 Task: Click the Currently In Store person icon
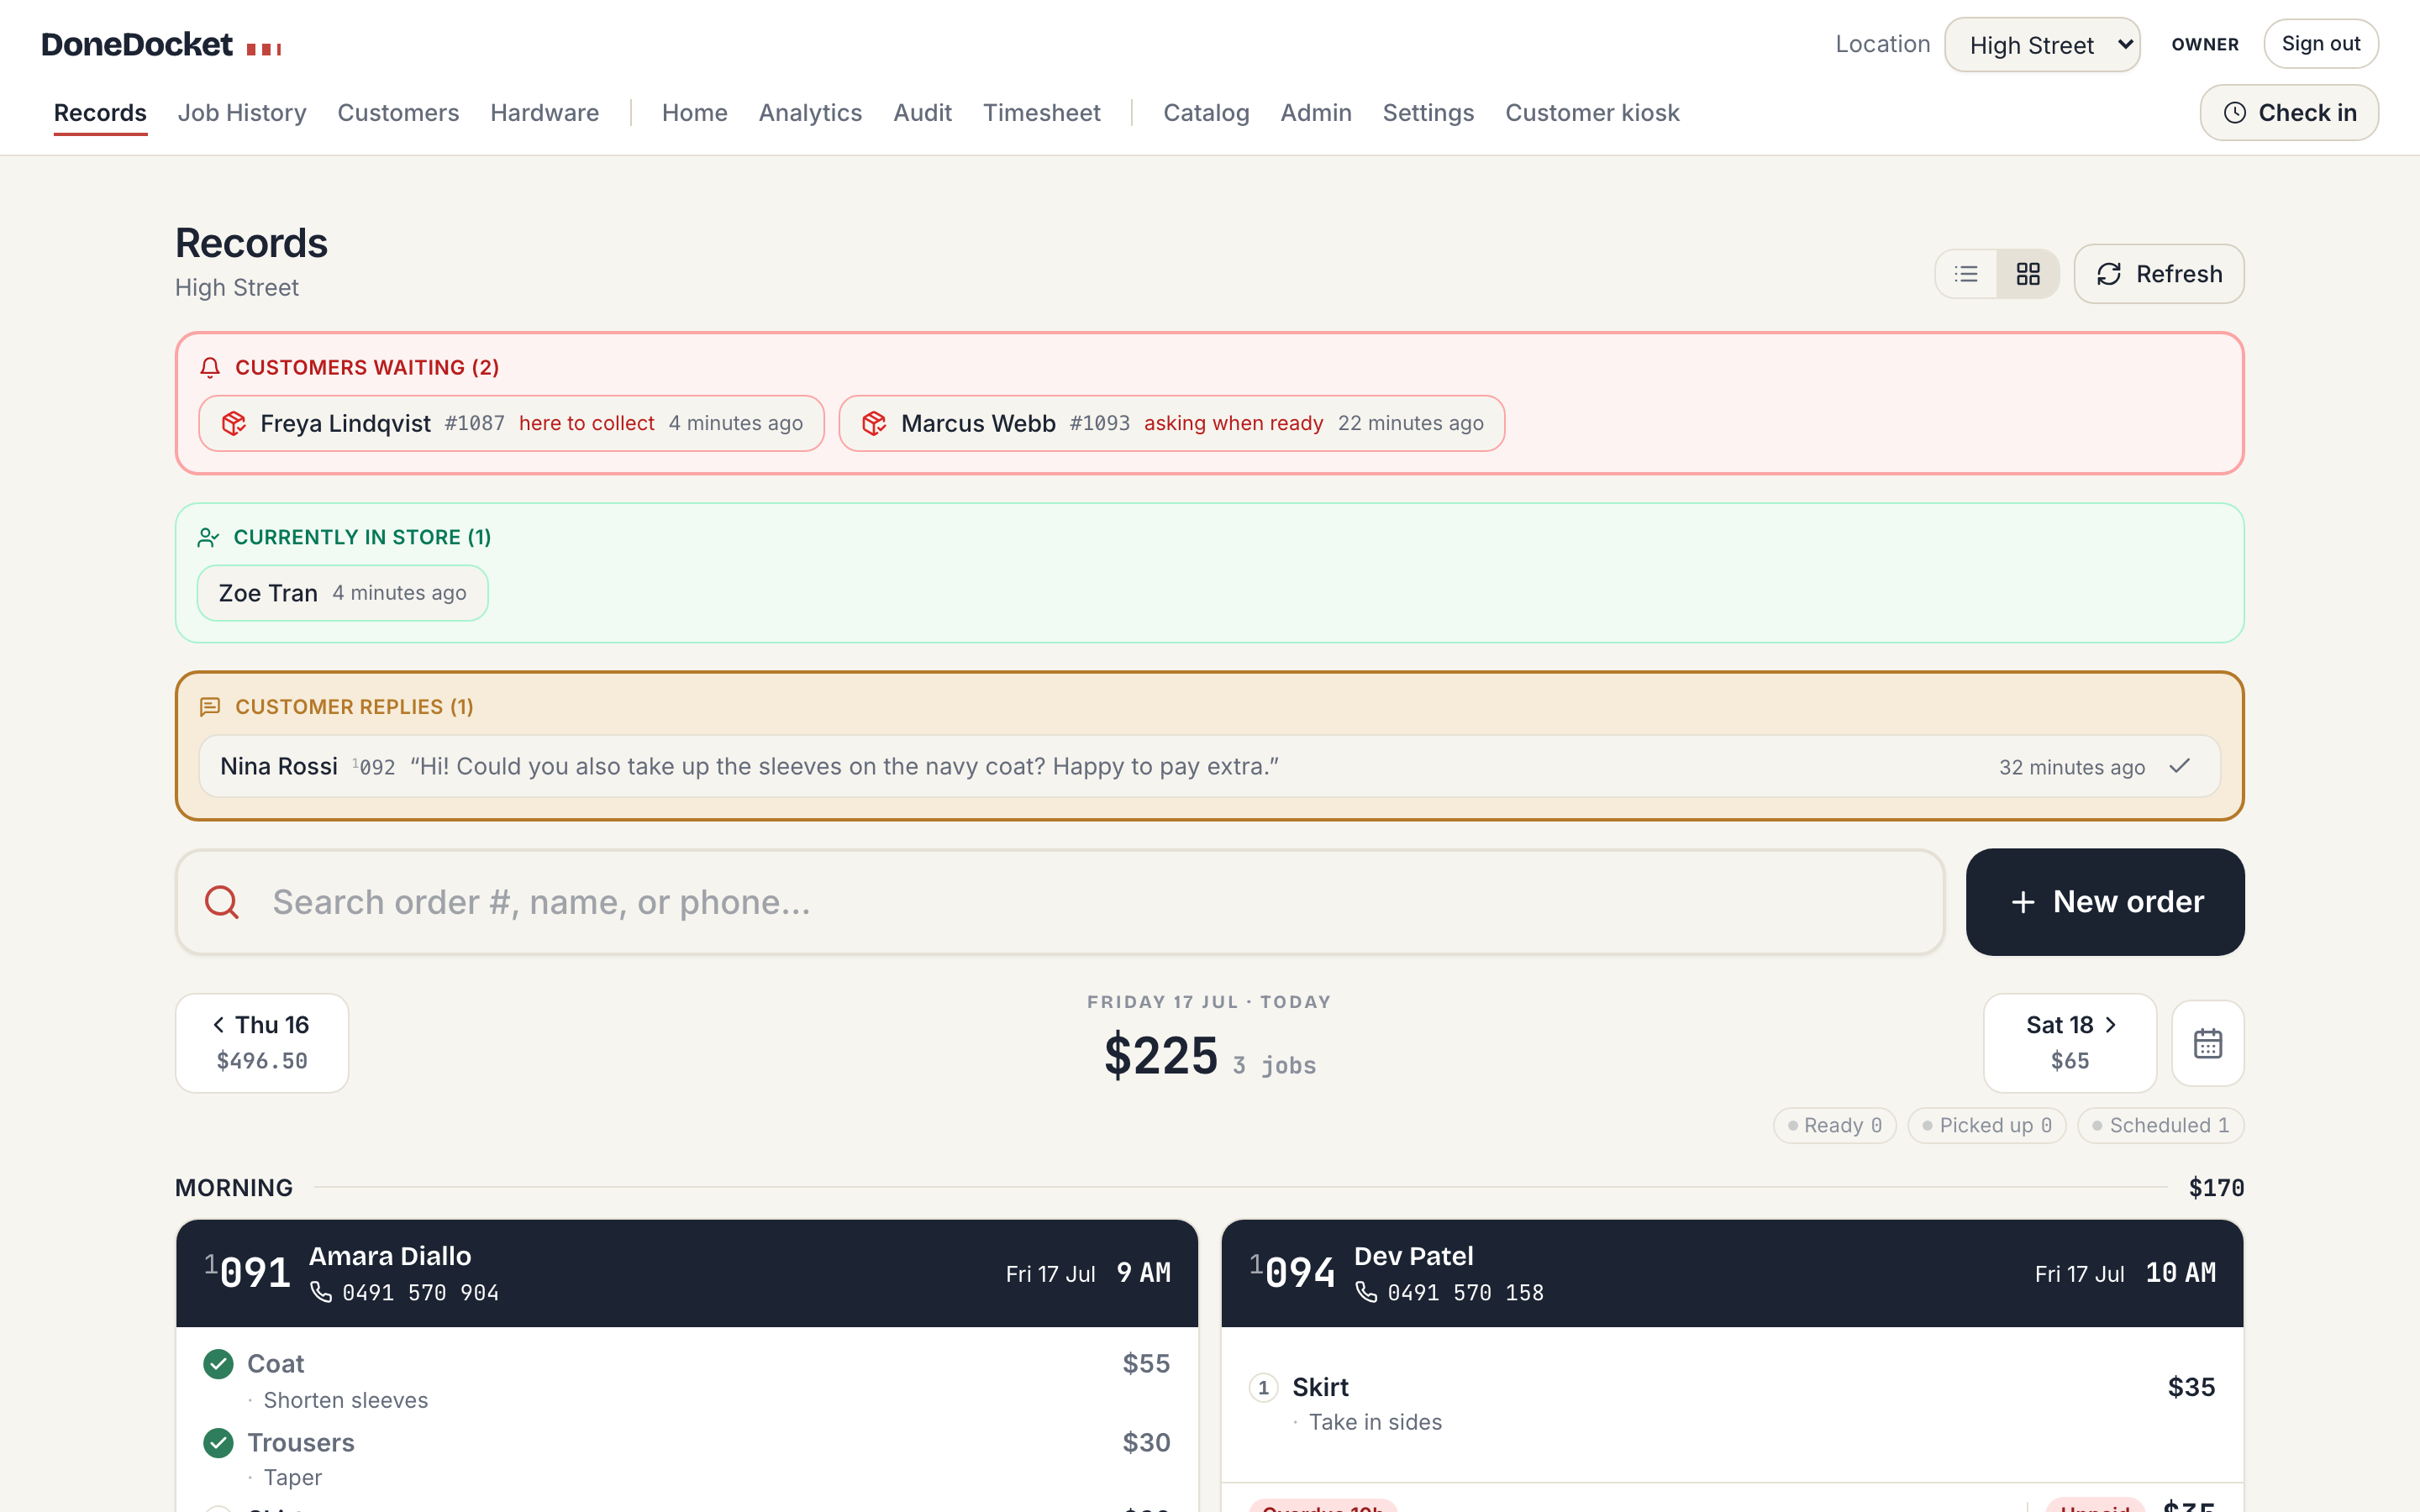click(x=208, y=538)
